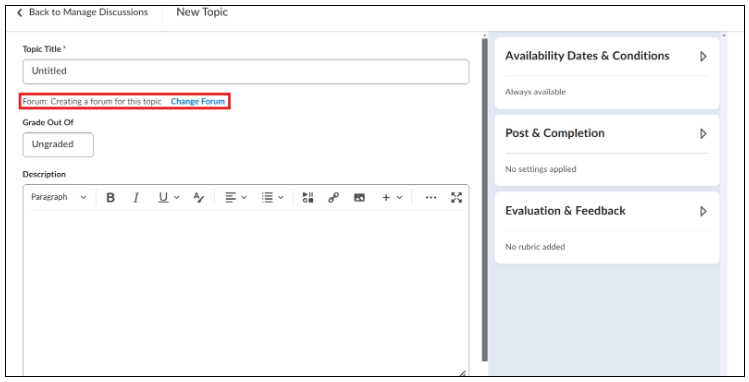
Task: Click the Ungraded Grade Out Of button
Action: pyautogui.click(x=58, y=144)
